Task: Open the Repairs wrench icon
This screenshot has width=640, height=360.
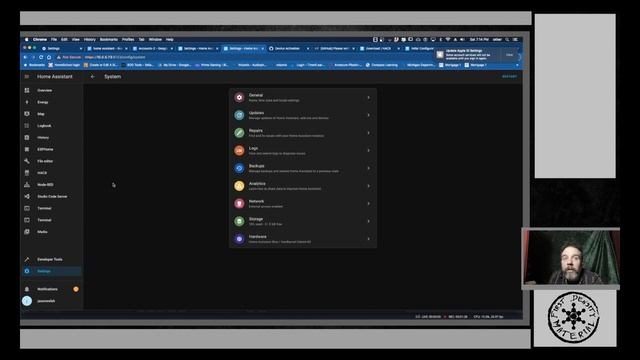Action: 240,133
